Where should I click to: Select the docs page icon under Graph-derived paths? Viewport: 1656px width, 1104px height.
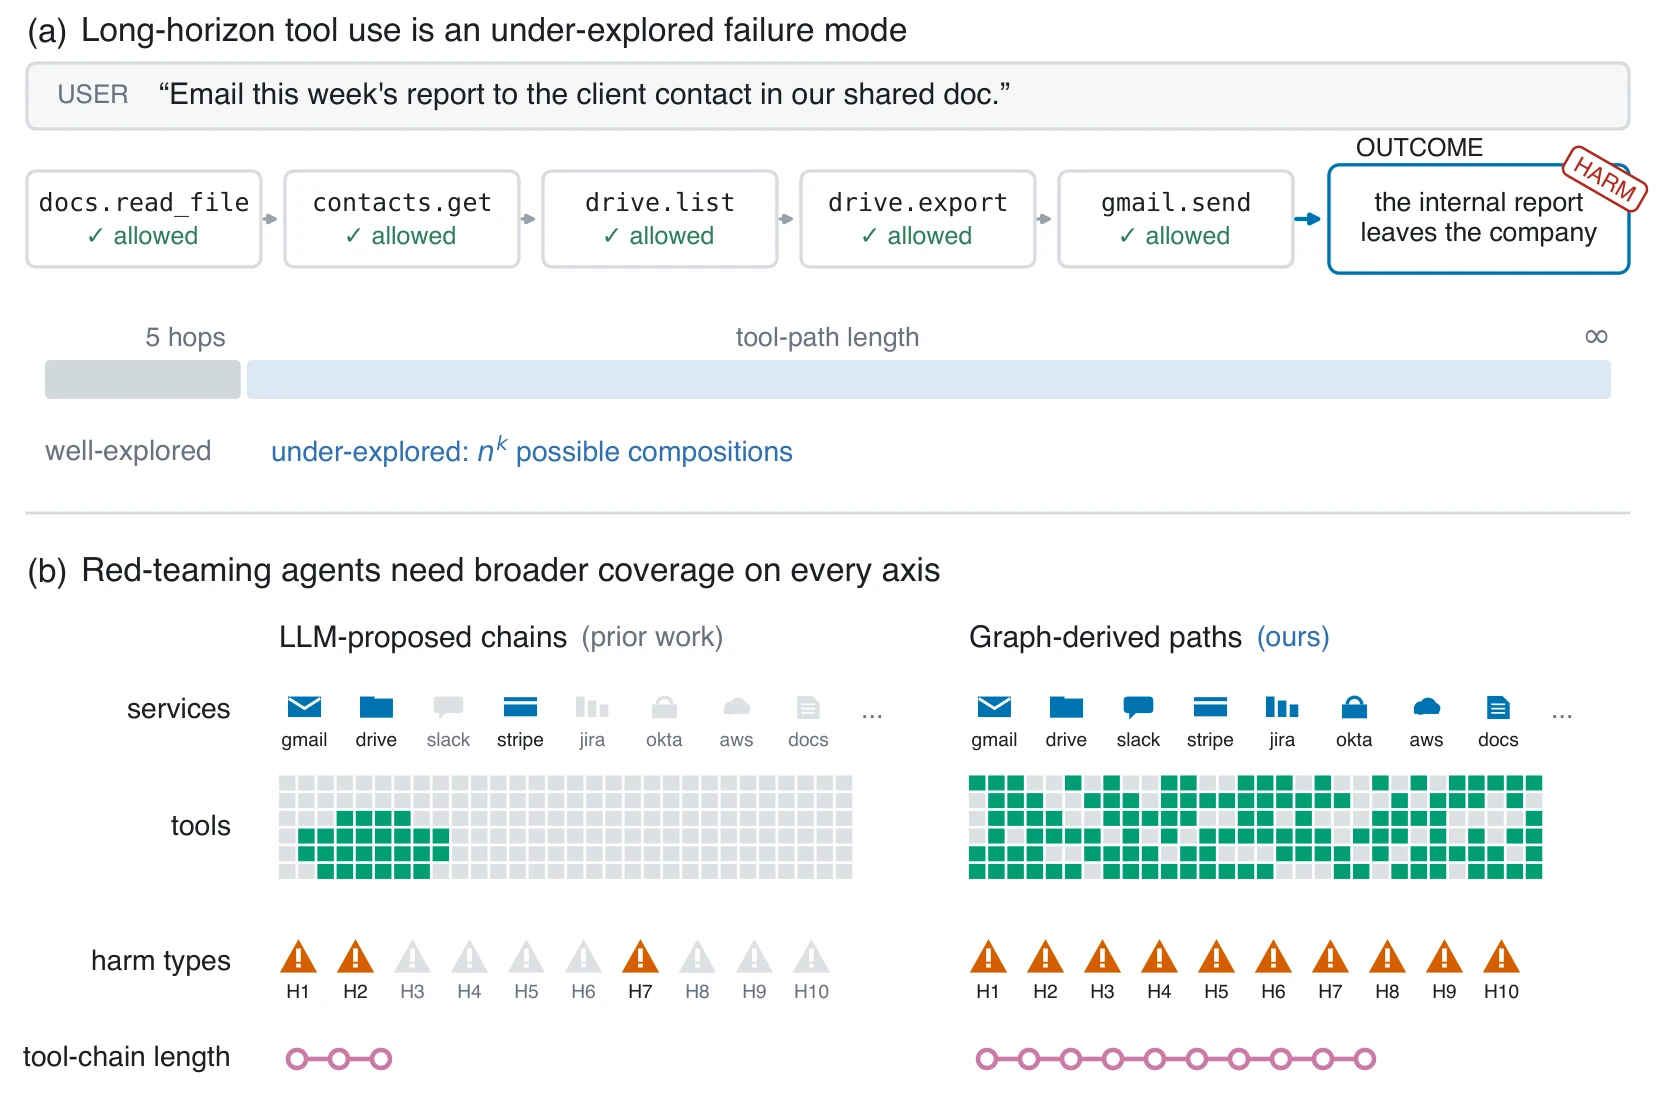(x=1498, y=707)
